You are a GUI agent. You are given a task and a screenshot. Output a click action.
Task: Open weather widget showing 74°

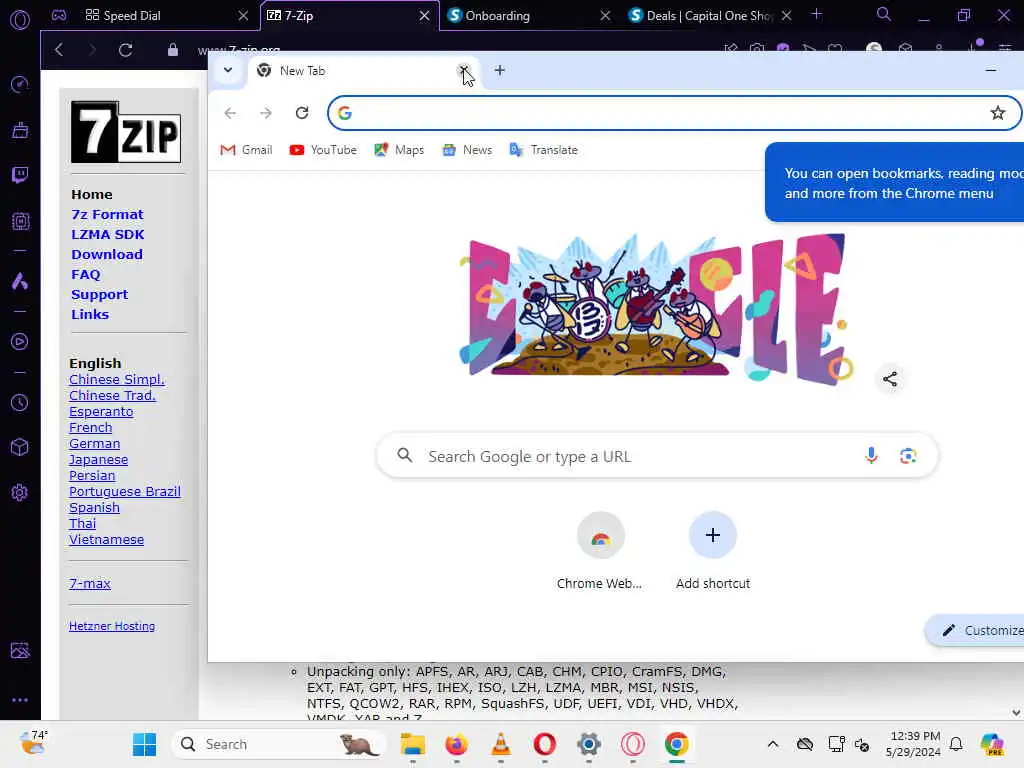[x=33, y=743]
